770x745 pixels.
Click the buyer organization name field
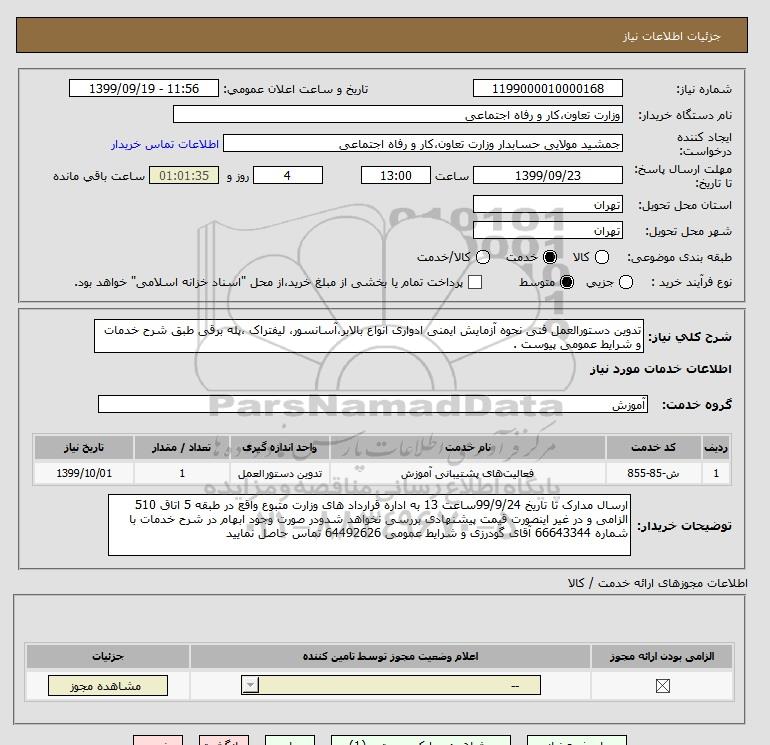pyautogui.click(x=398, y=114)
